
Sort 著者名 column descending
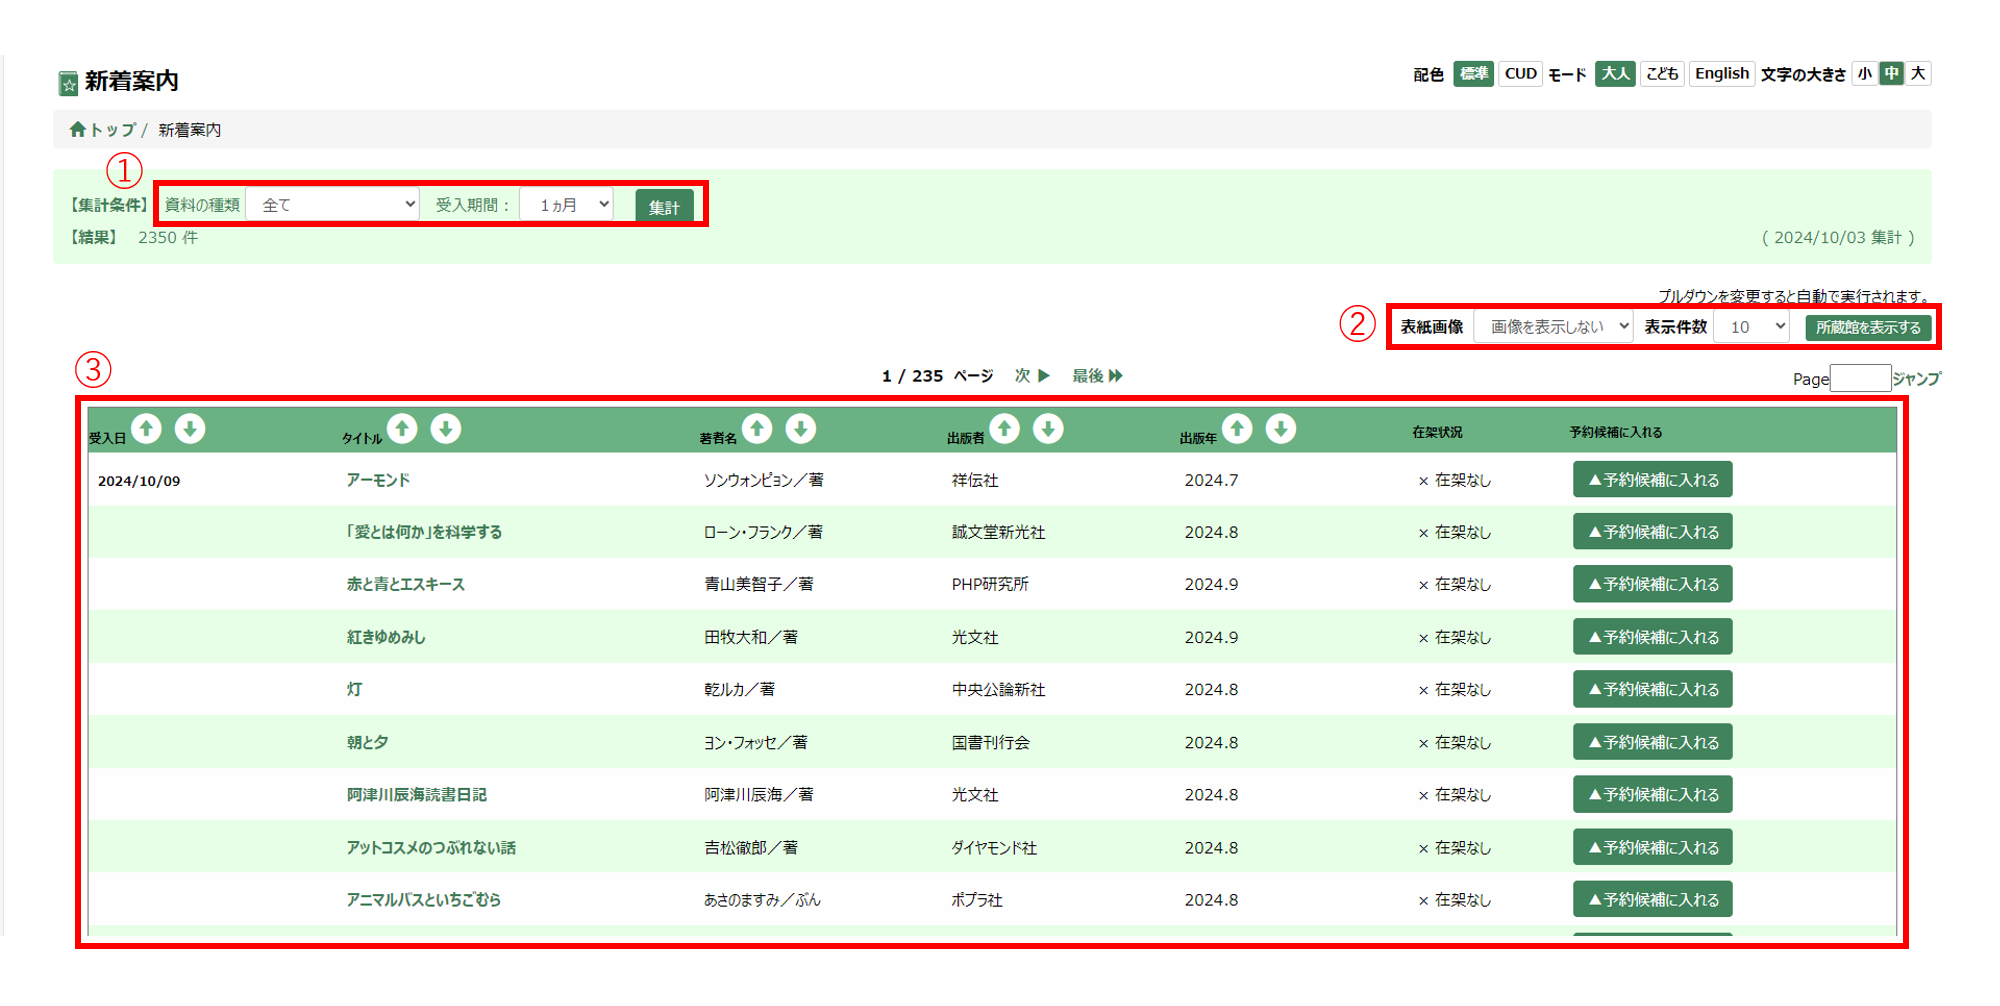click(801, 429)
